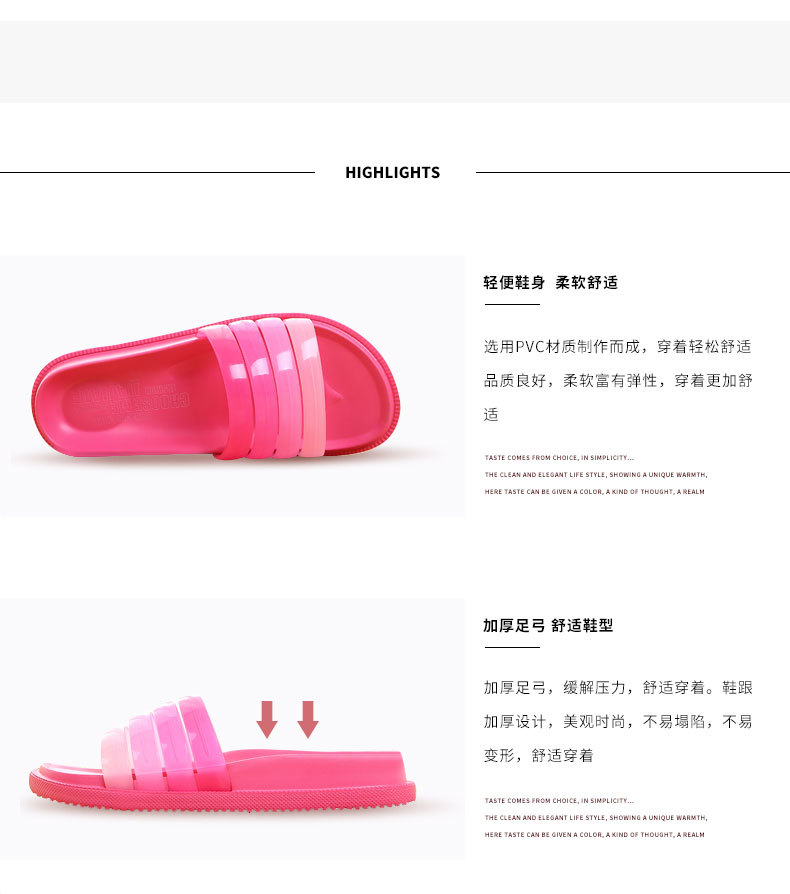This screenshot has width=790, height=894.
Task: Click the lower "THE CLEAN AND ELEGANT LIFE STYLE" line
Action: coord(596,818)
